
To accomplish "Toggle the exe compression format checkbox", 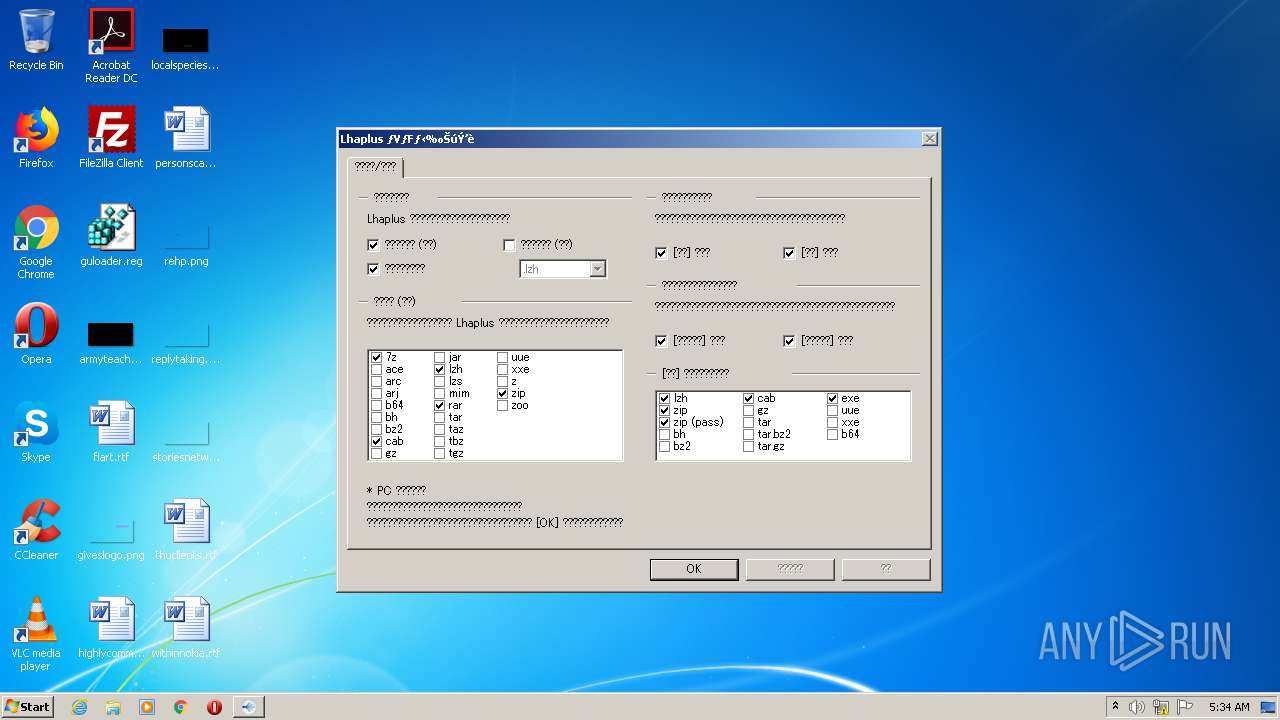I will point(833,398).
